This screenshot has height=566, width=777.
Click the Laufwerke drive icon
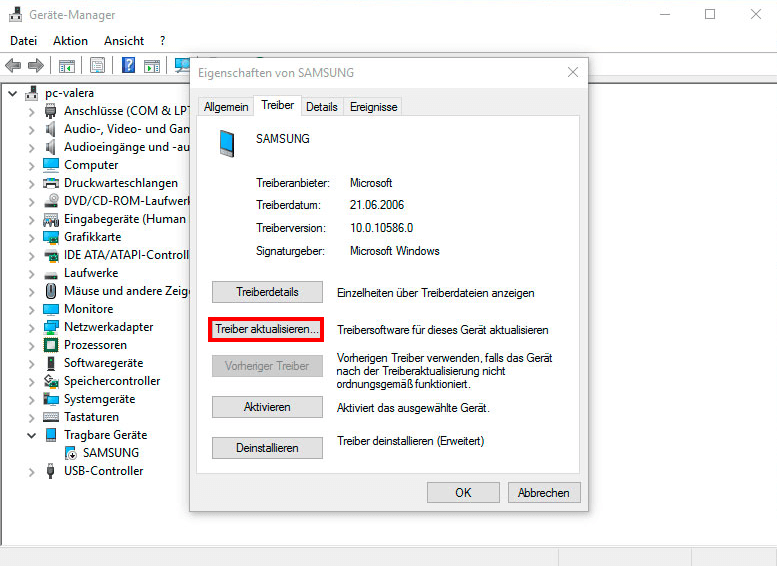pyautogui.click(x=51, y=273)
